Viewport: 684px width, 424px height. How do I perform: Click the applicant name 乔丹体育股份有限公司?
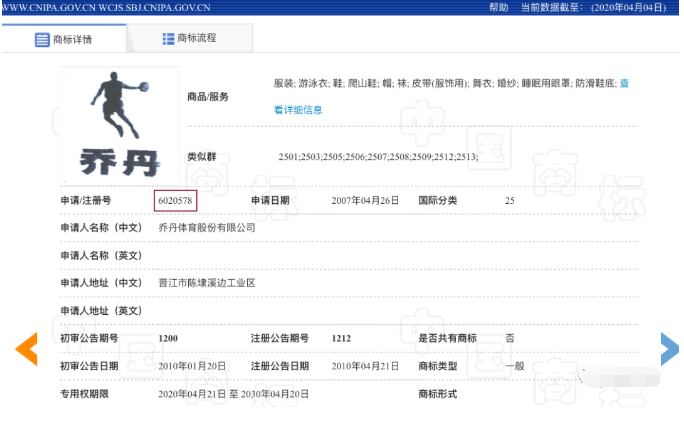[x=207, y=228]
